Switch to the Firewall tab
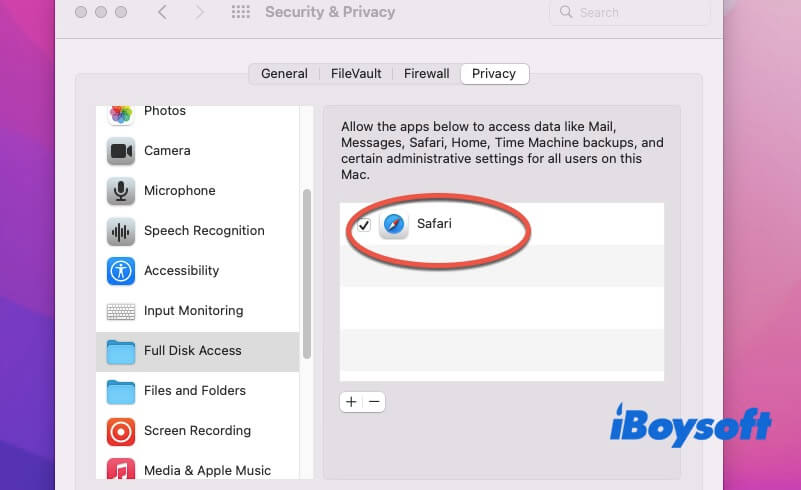This screenshot has width=801, height=490. (427, 73)
